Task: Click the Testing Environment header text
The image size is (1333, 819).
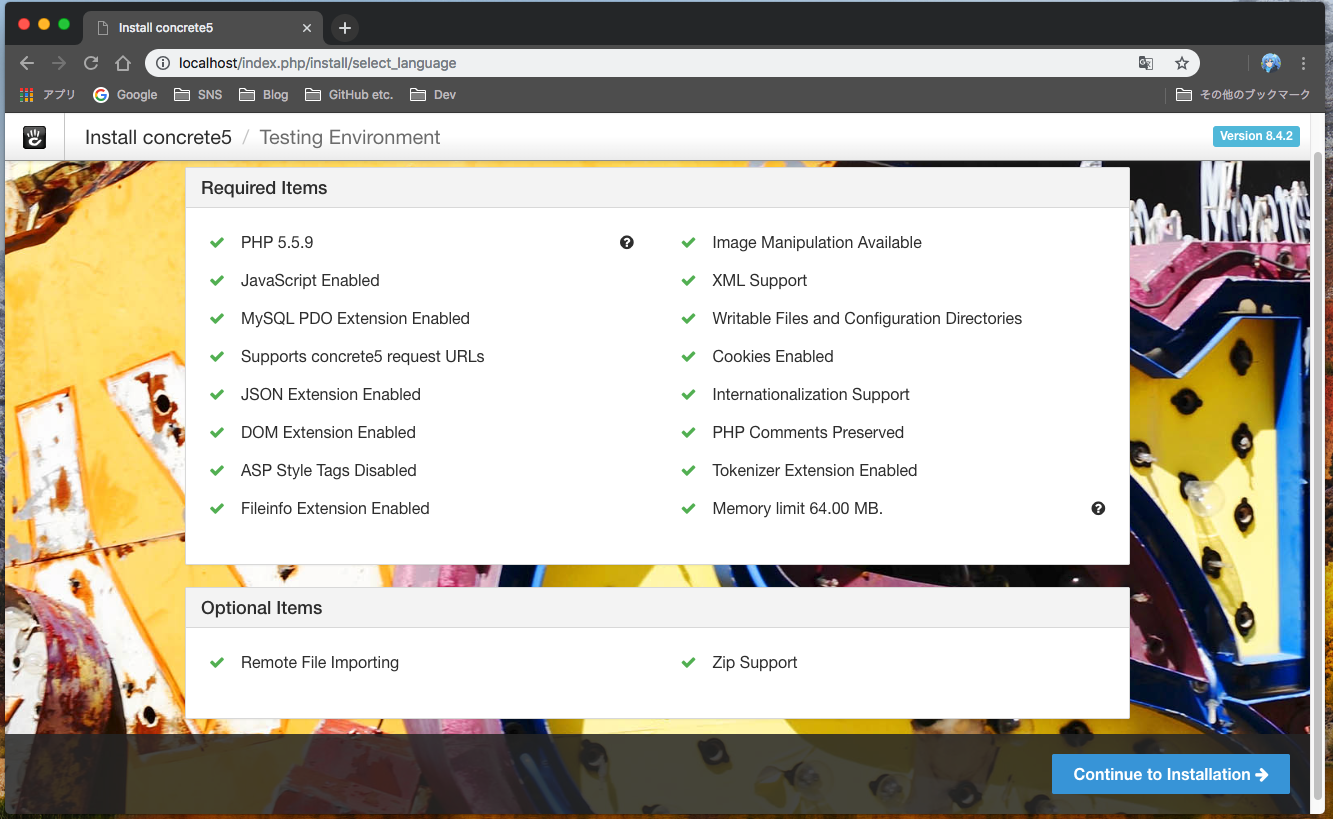Action: 350,137
